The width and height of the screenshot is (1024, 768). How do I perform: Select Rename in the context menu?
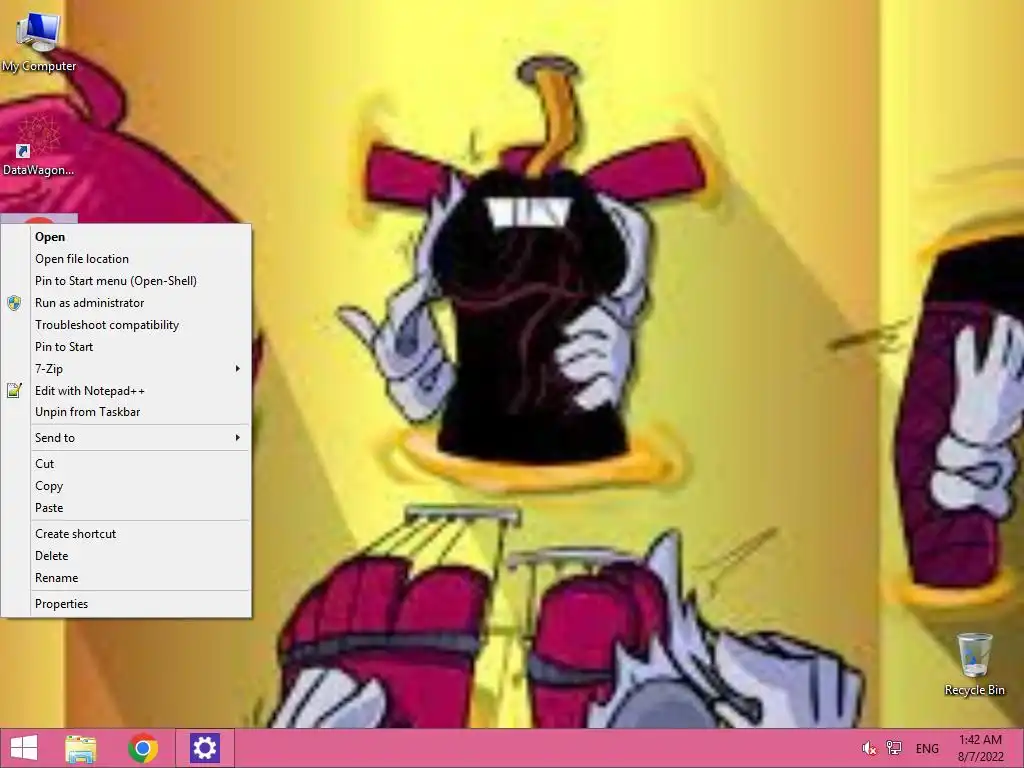126,578
